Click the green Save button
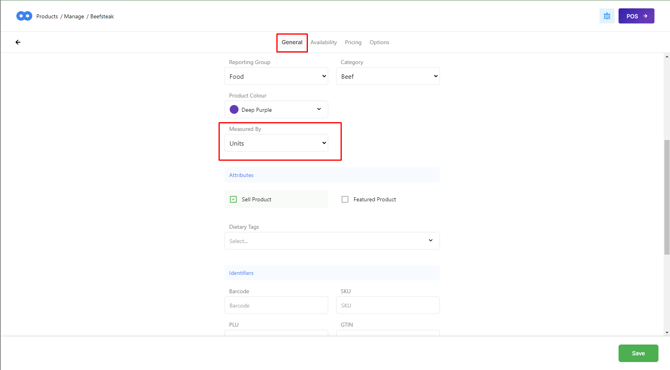 tap(638, 353)
